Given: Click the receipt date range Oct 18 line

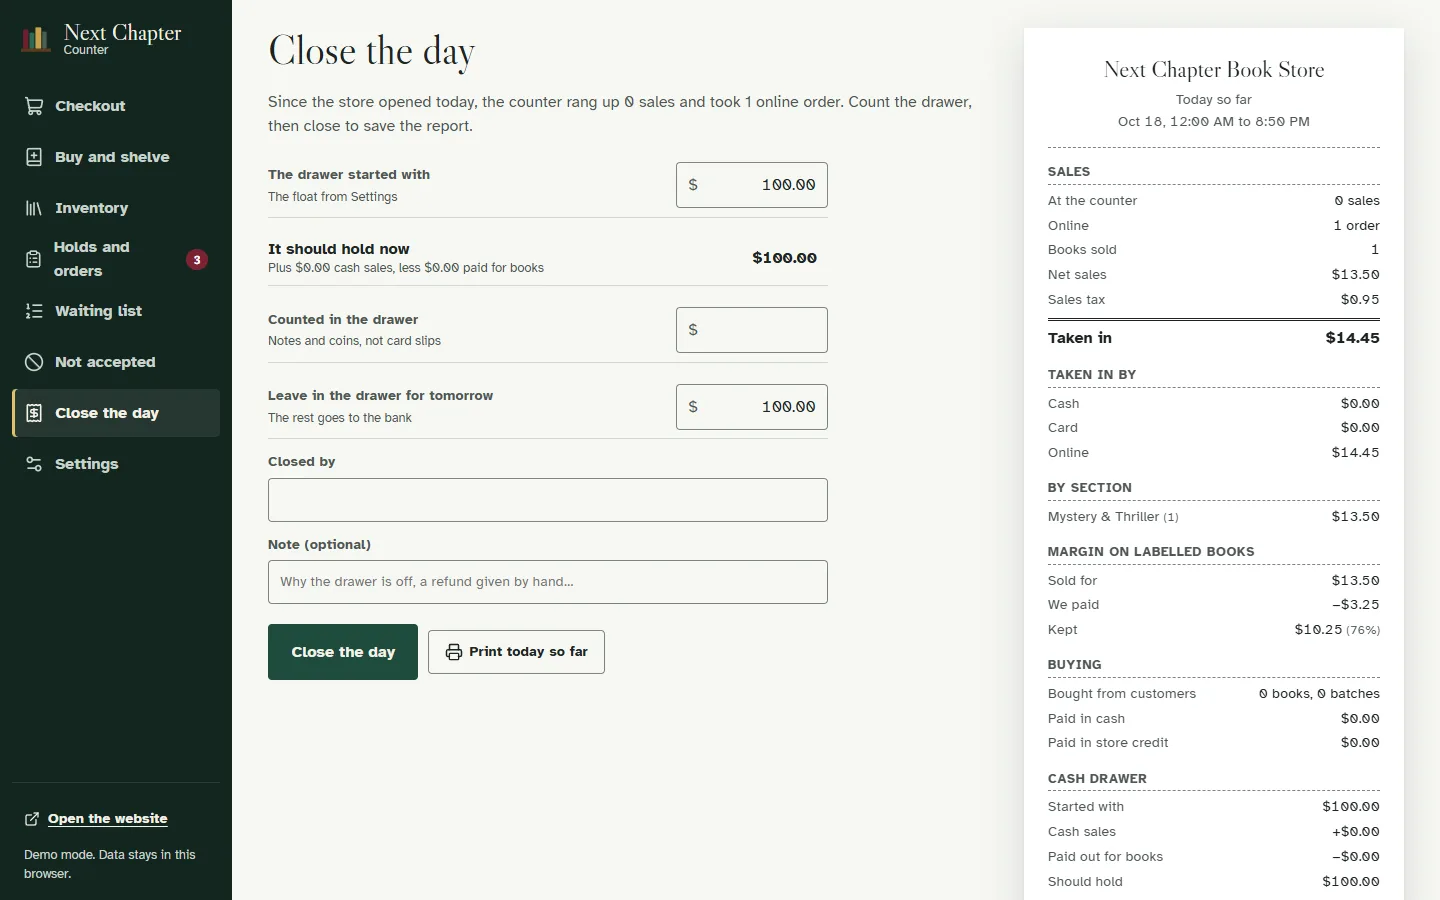Looking at the screenshot, I should click(1214, 122).
